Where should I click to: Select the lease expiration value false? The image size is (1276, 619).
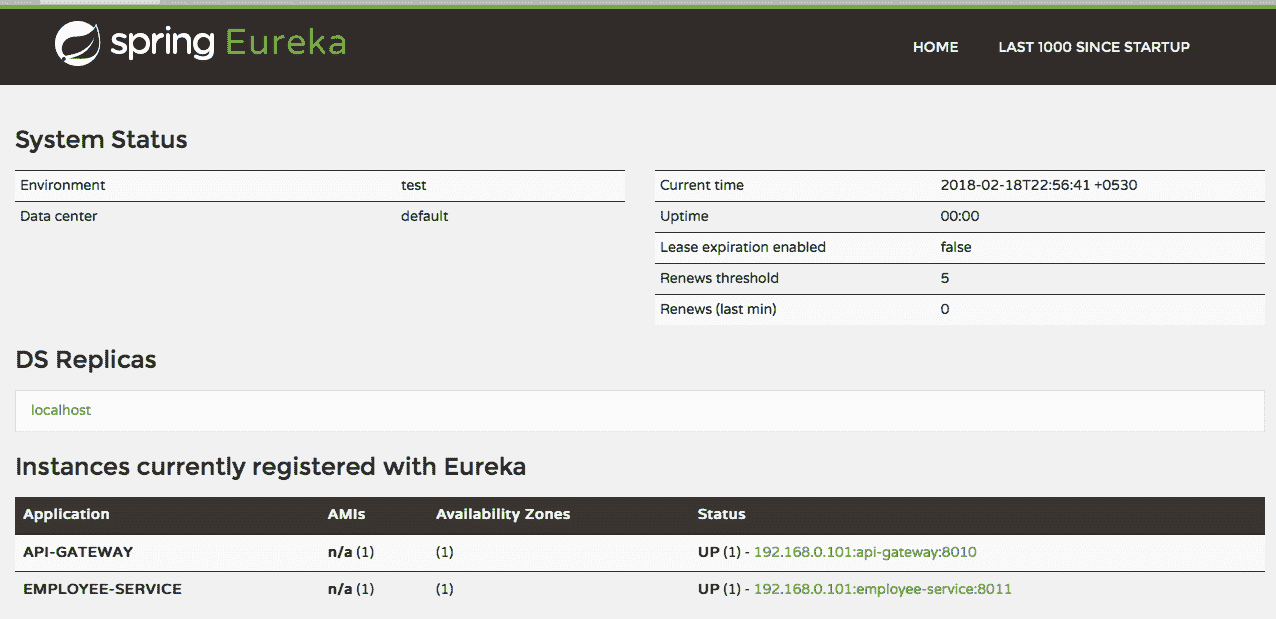click(956, 247)
